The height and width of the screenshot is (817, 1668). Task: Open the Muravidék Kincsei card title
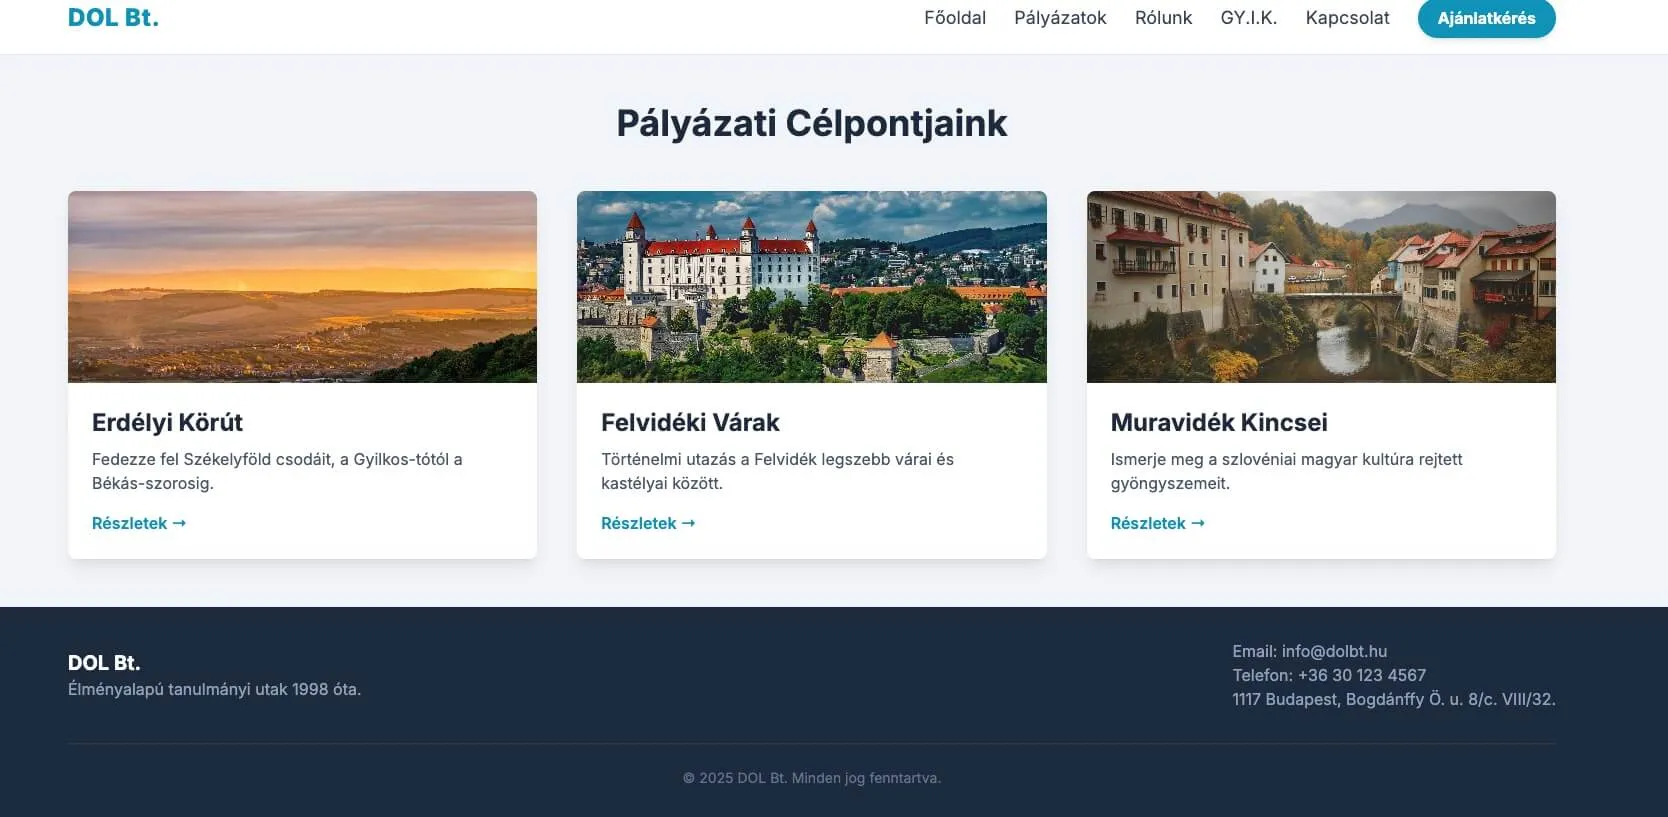point(1218,423)
